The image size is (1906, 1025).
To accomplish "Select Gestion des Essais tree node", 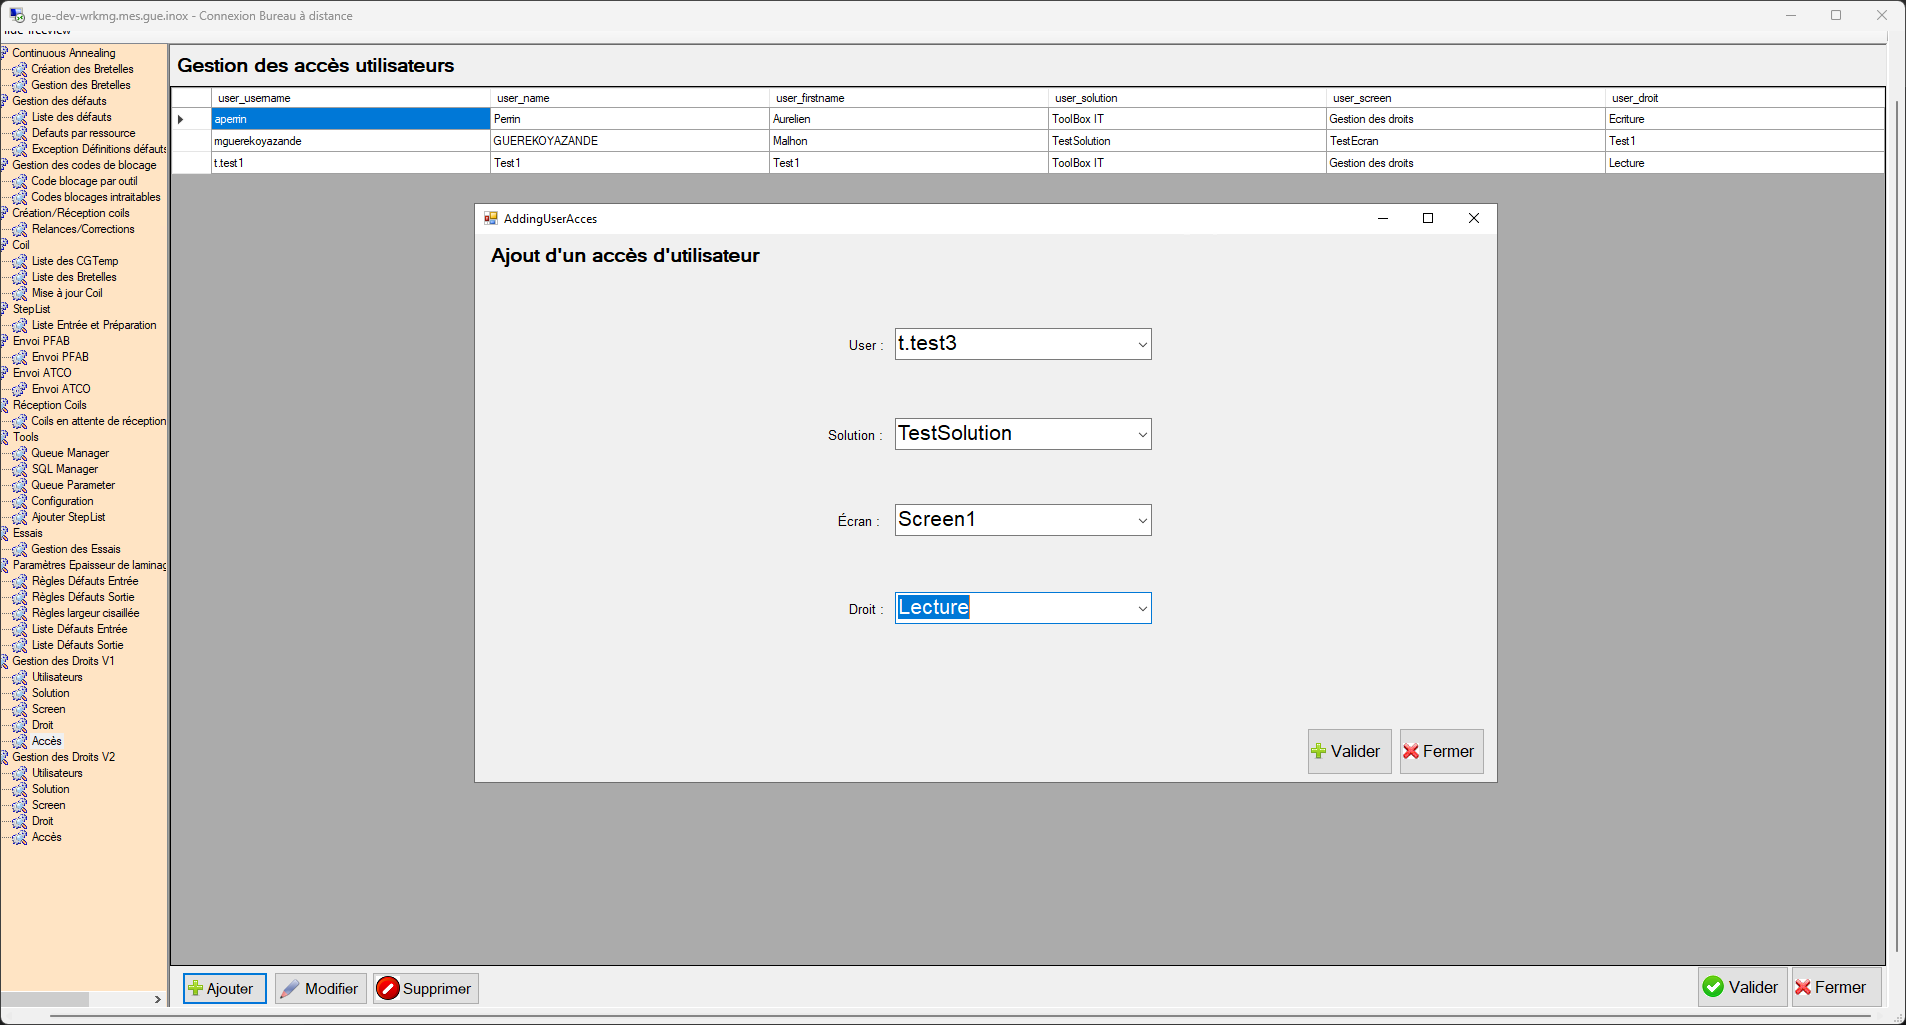I will (75, 550).
